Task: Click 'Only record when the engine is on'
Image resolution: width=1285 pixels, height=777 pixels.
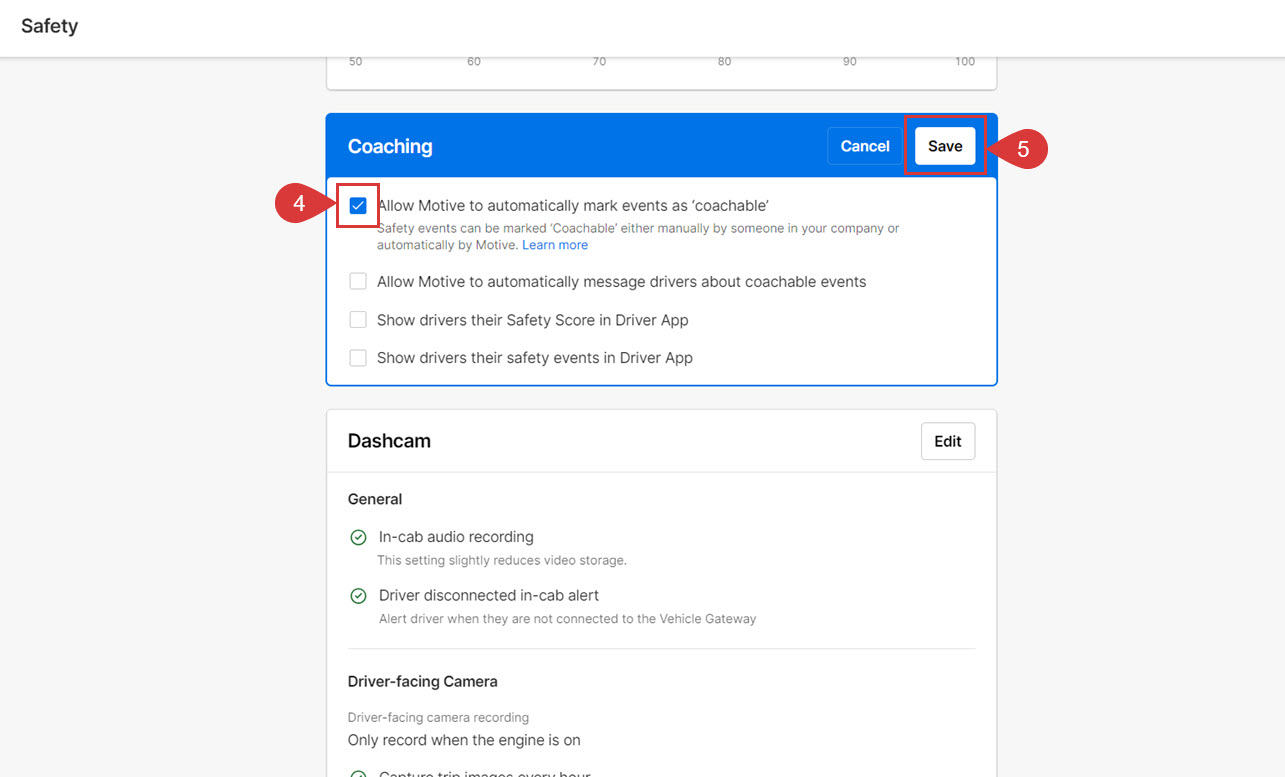Action: 464,740
